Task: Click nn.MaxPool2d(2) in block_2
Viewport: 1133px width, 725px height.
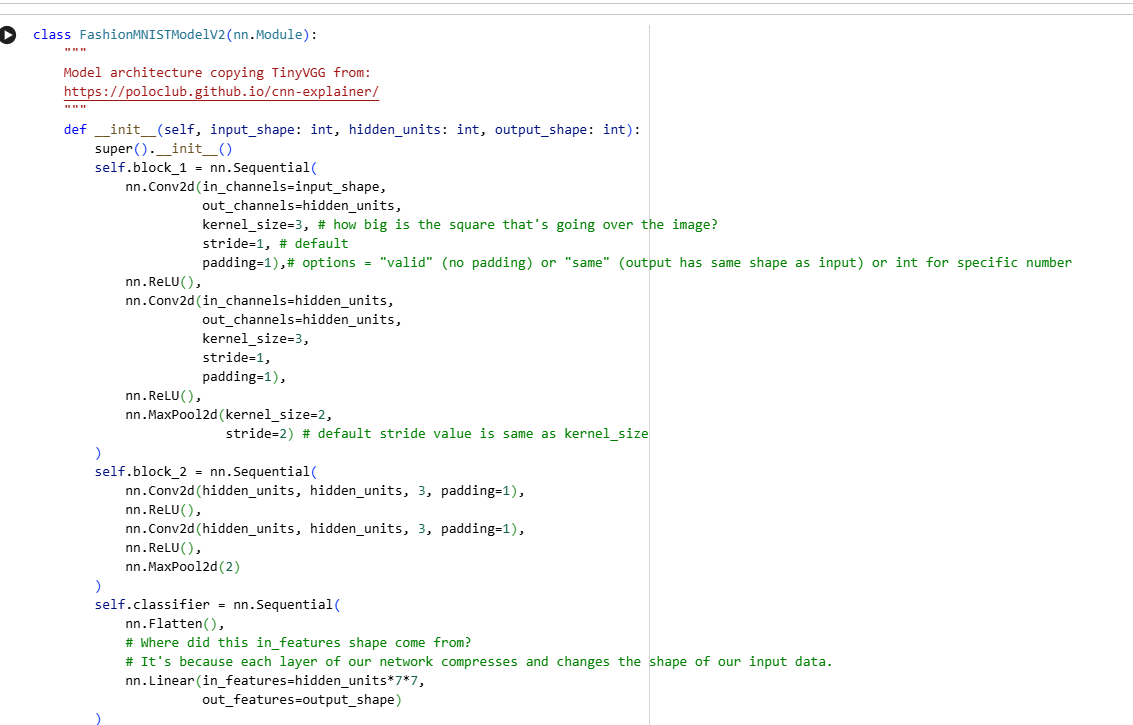Action: tap(183, 567)
